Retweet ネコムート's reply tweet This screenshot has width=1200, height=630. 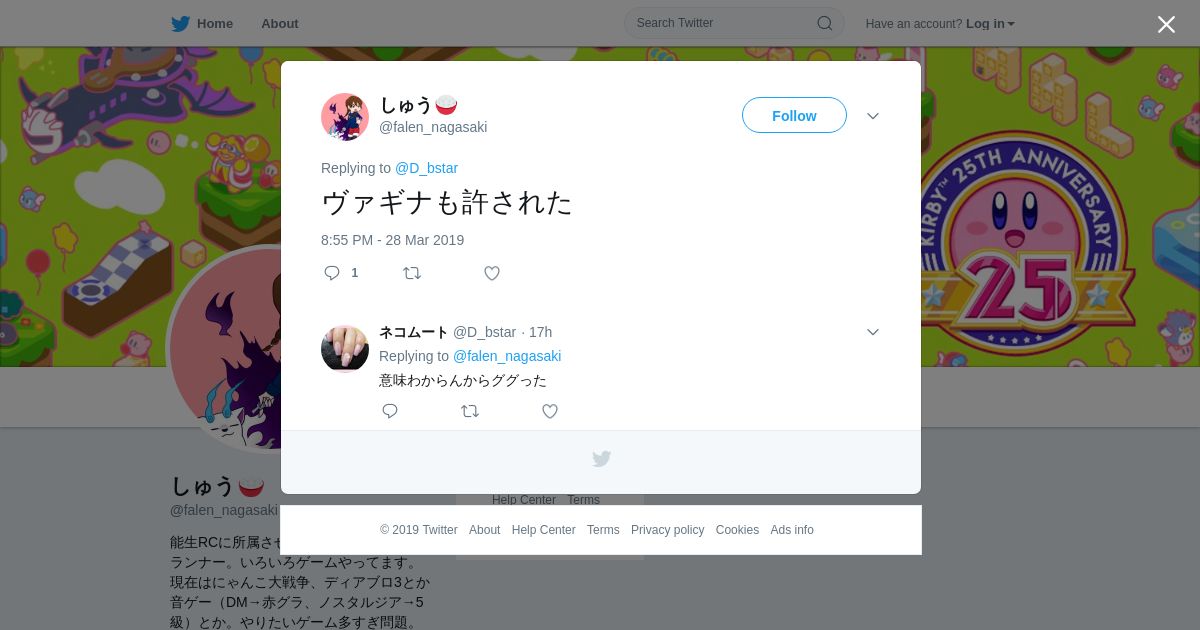(470, 411)
